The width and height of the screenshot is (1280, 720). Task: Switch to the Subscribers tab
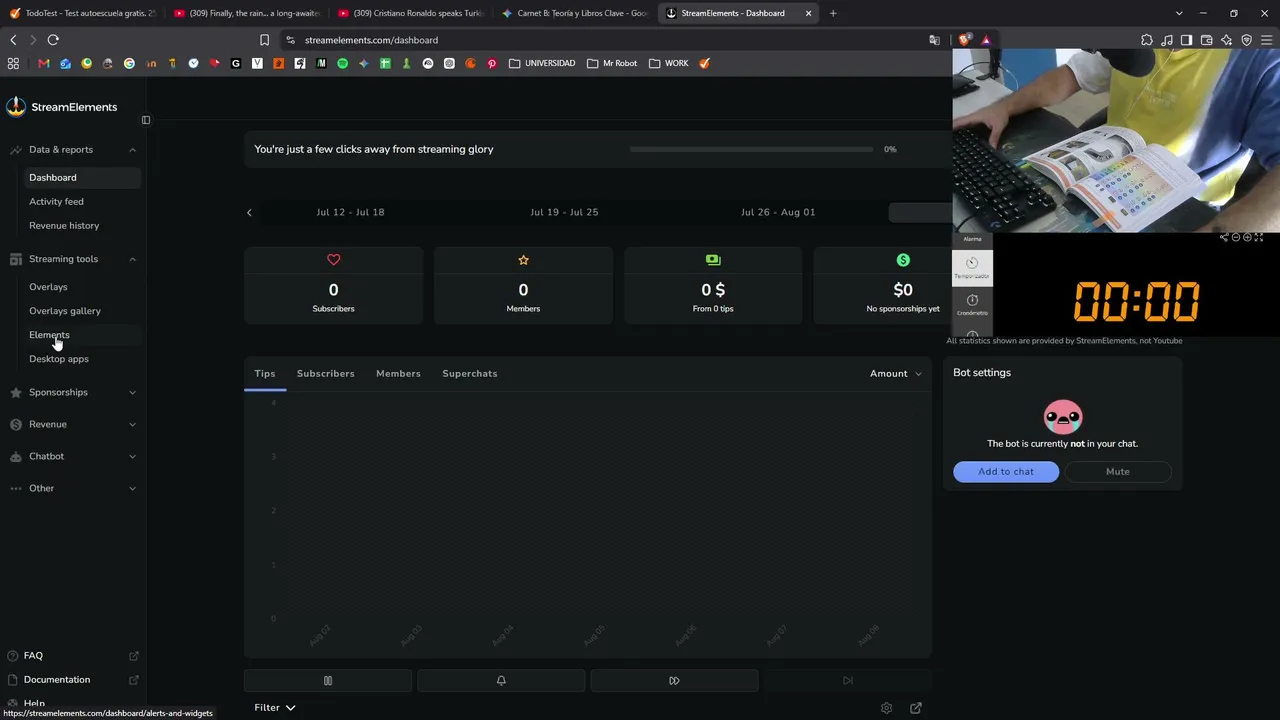pyautogui.click(x=326, y=374)
